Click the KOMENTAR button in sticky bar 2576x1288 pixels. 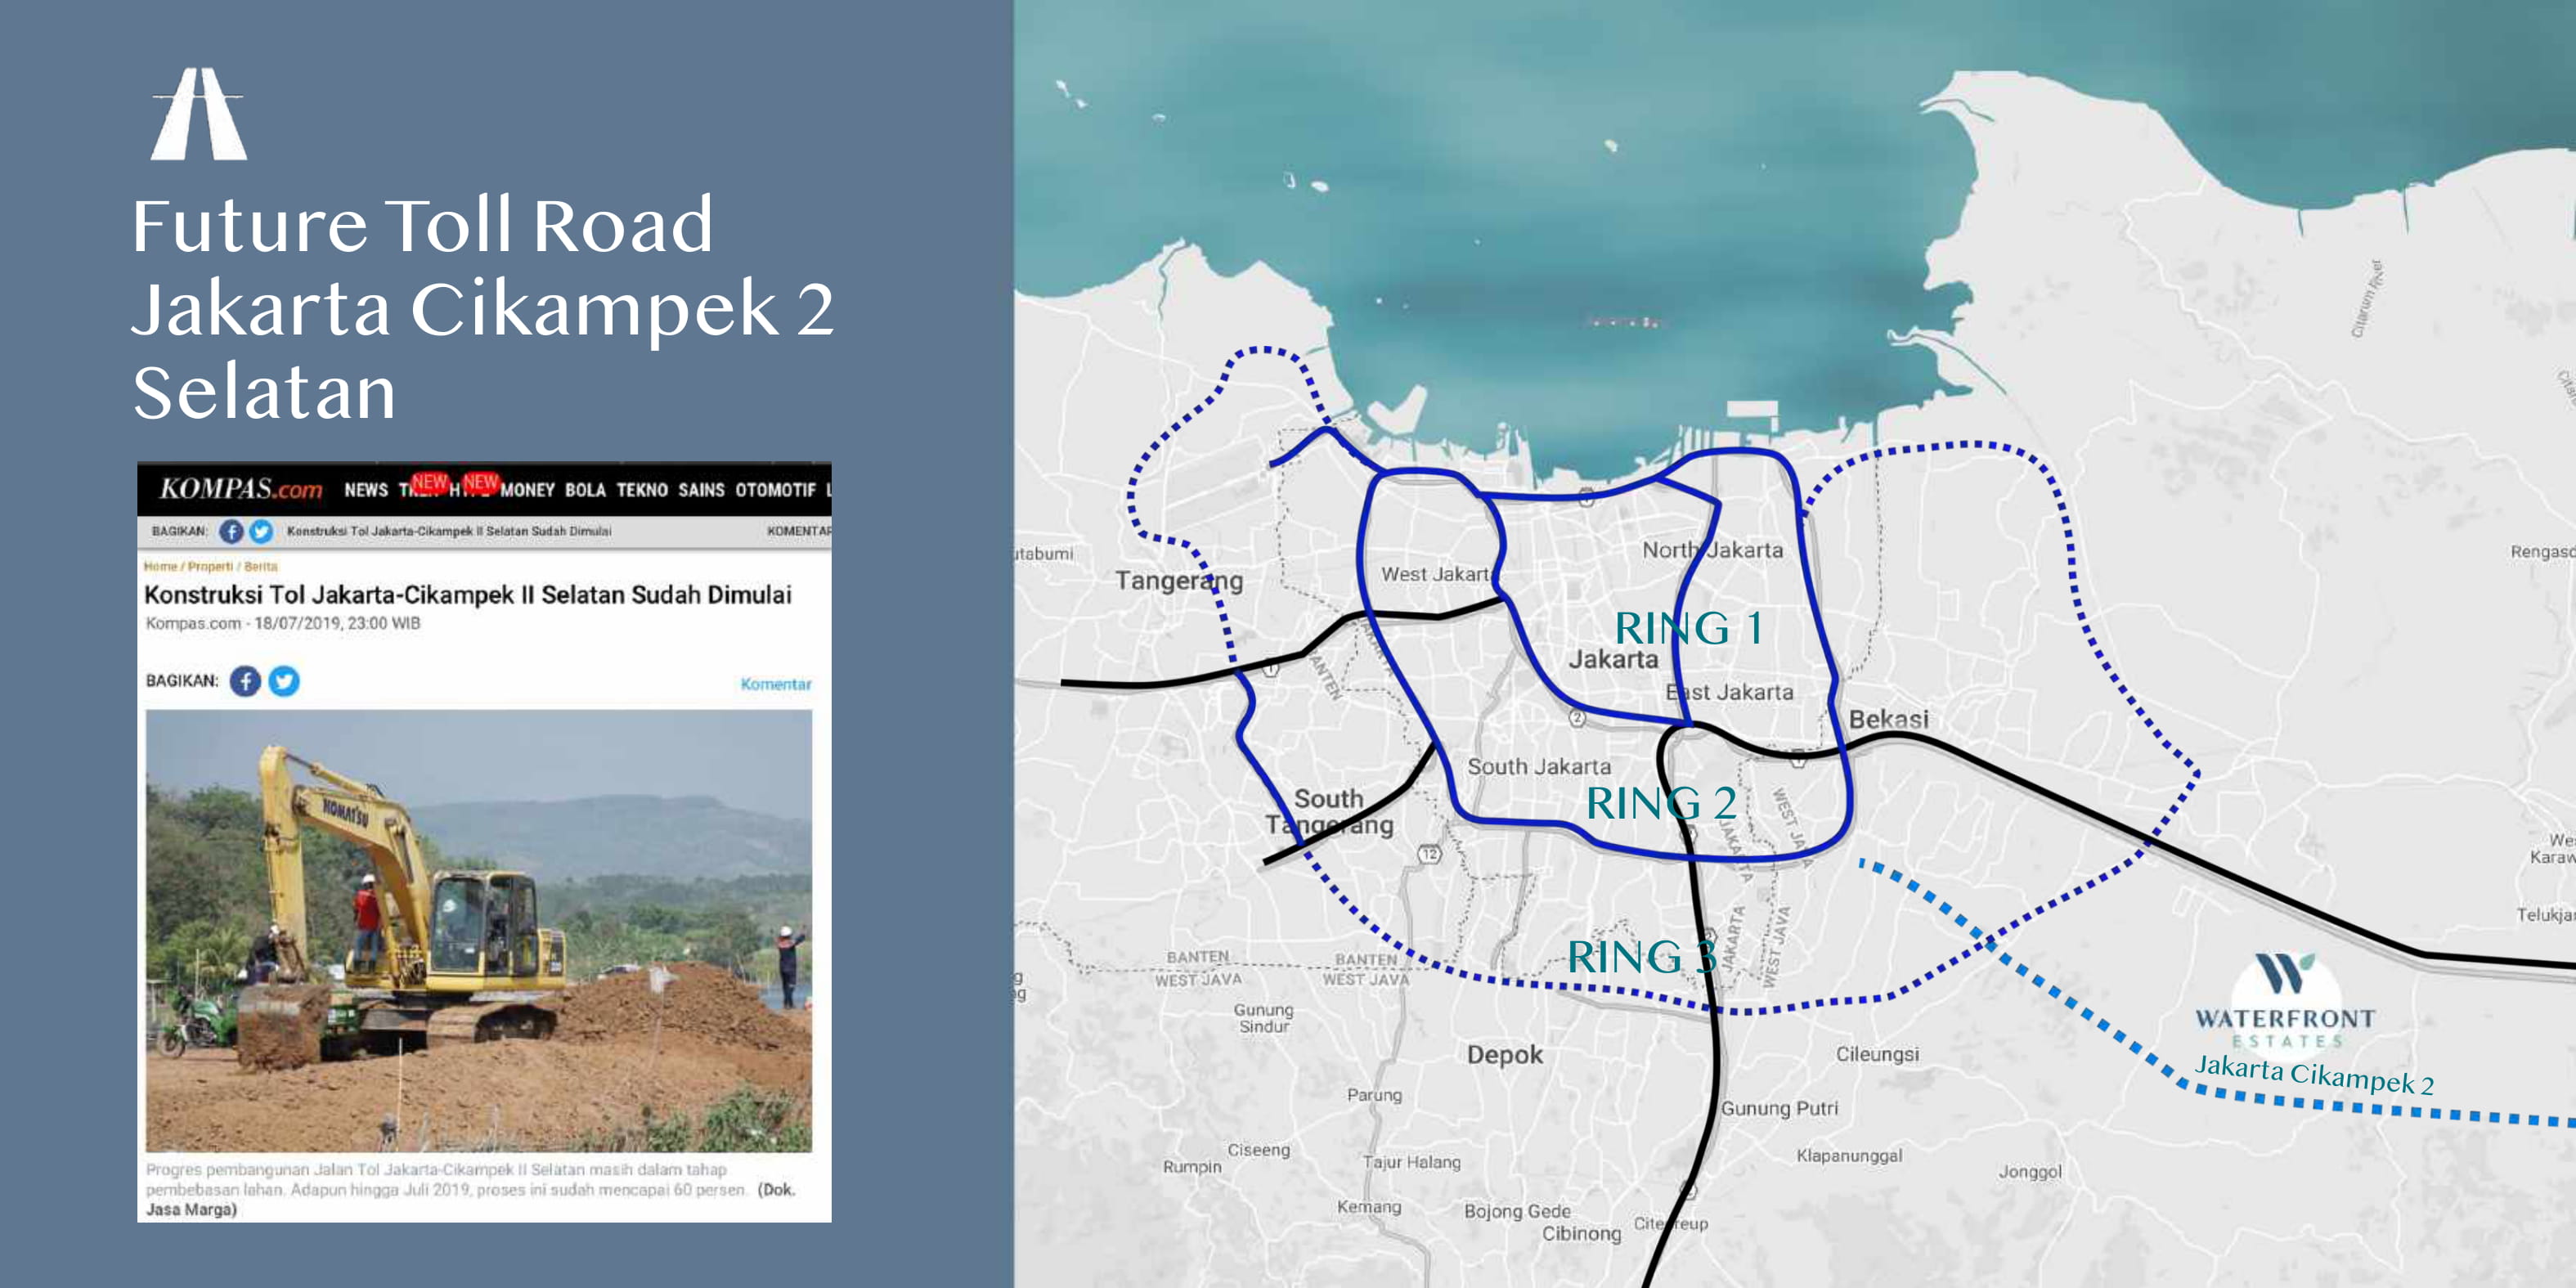tap(798, 531)
